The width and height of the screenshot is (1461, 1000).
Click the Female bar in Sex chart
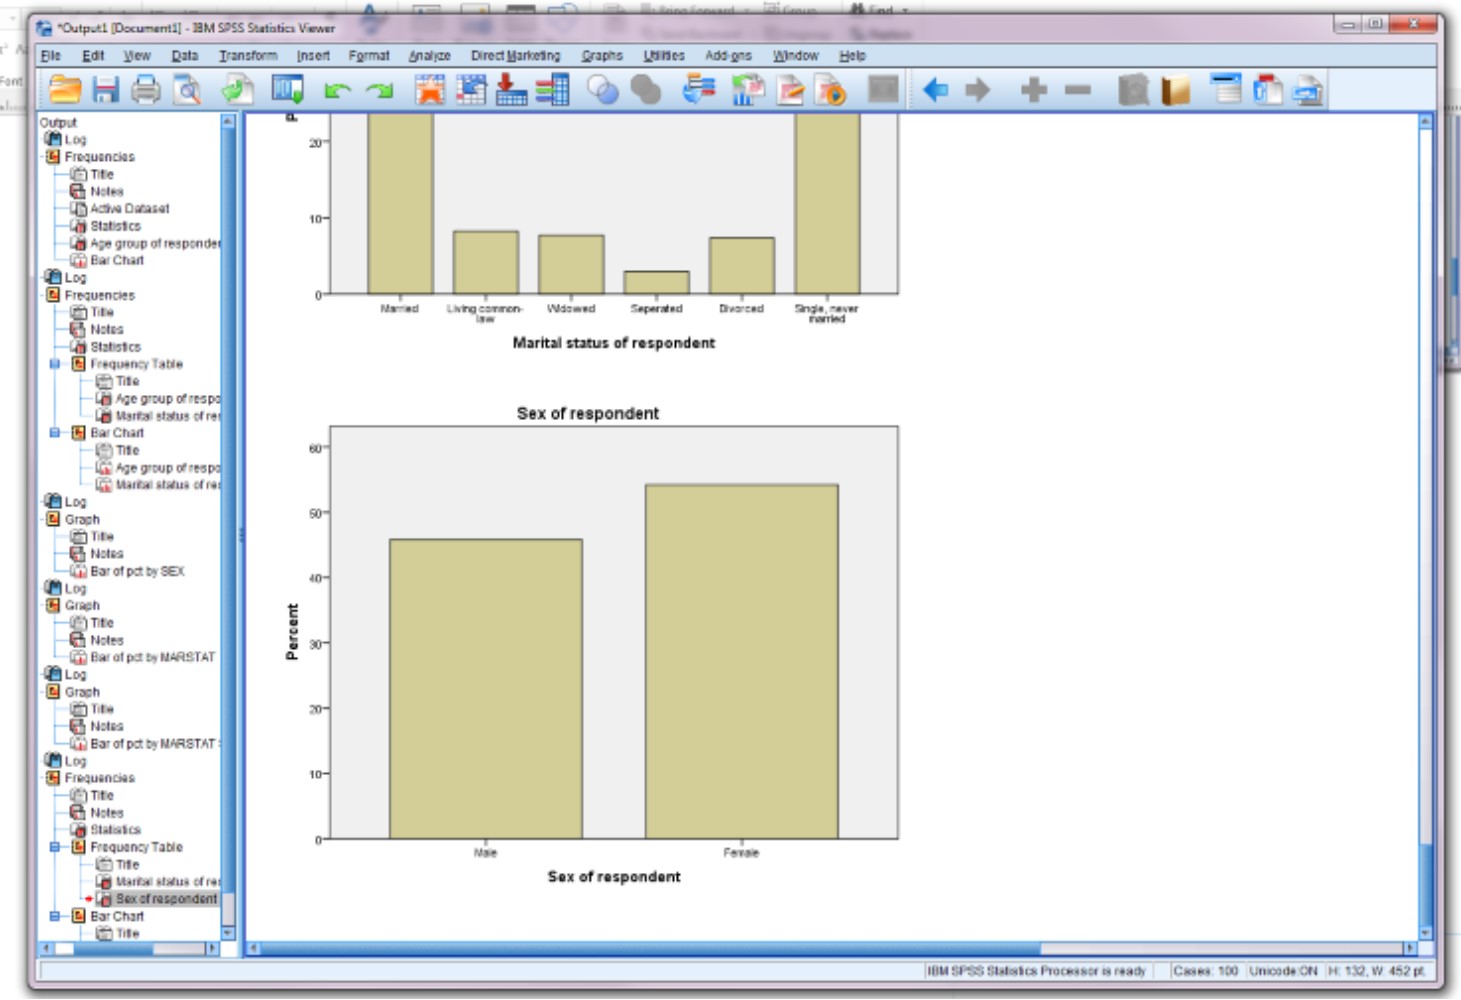click(x=741, y=660)
